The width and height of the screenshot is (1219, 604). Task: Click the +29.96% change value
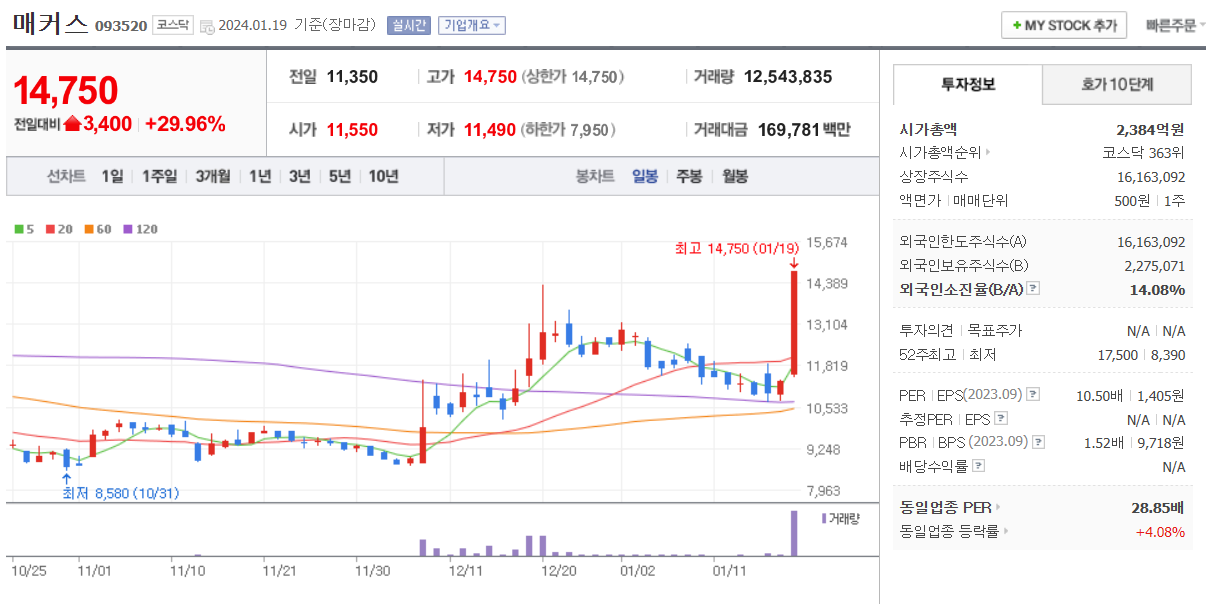coord(185,125)
